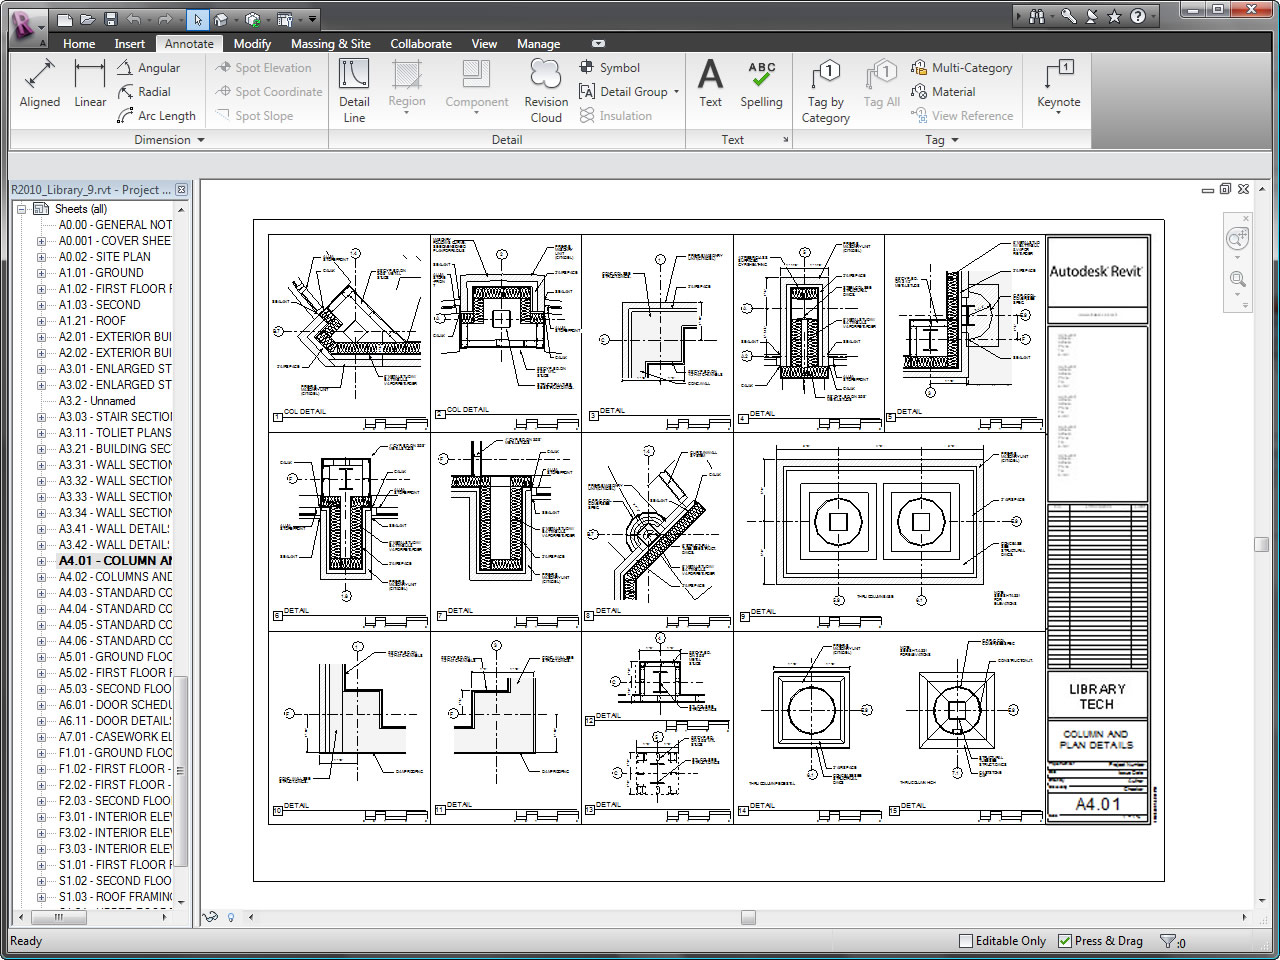Run the Spelling check tool
1280x960 pixels.
(761, 83)
